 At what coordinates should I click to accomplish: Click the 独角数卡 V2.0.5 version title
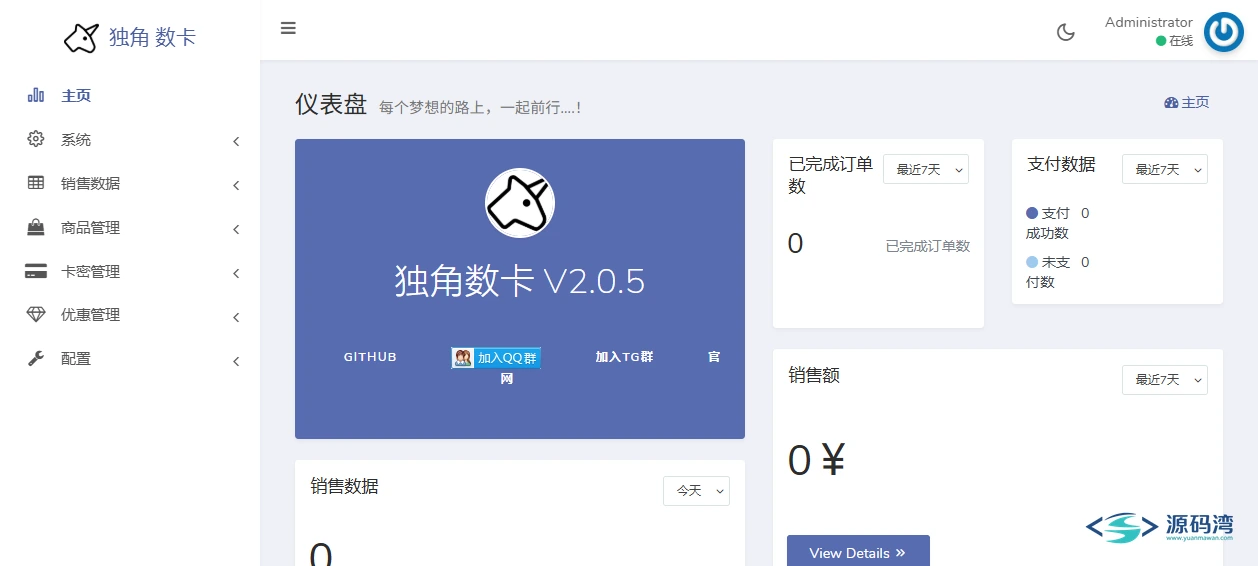(520, 281)
